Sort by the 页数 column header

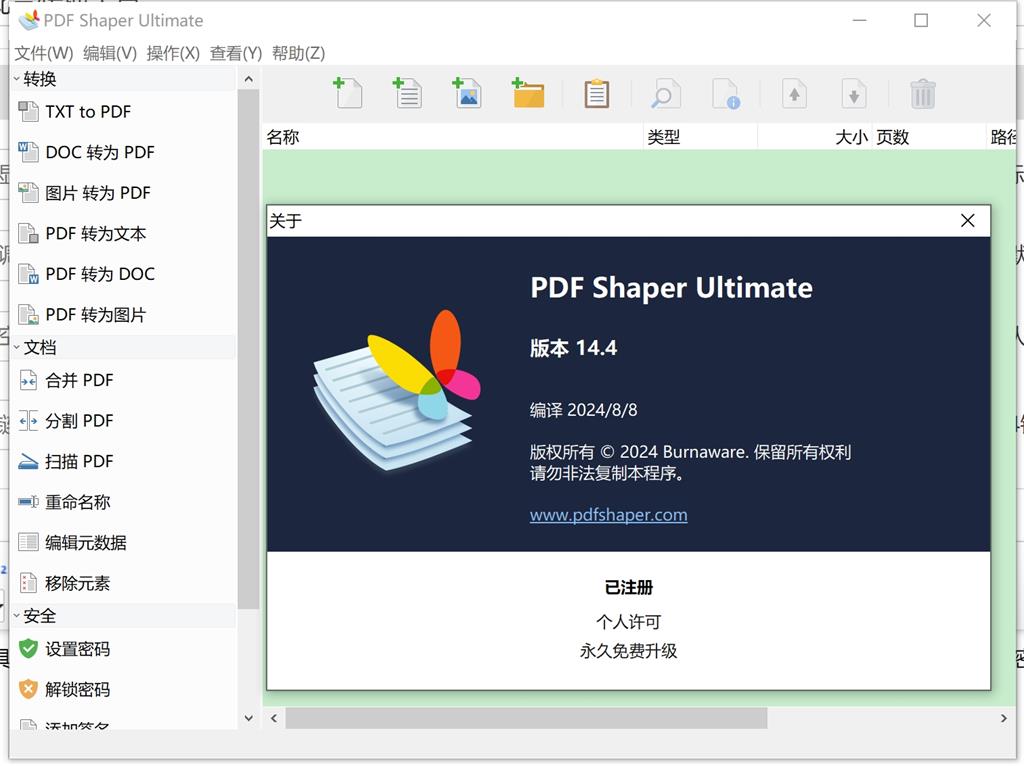pyautogui.click(x=929, y=137)
